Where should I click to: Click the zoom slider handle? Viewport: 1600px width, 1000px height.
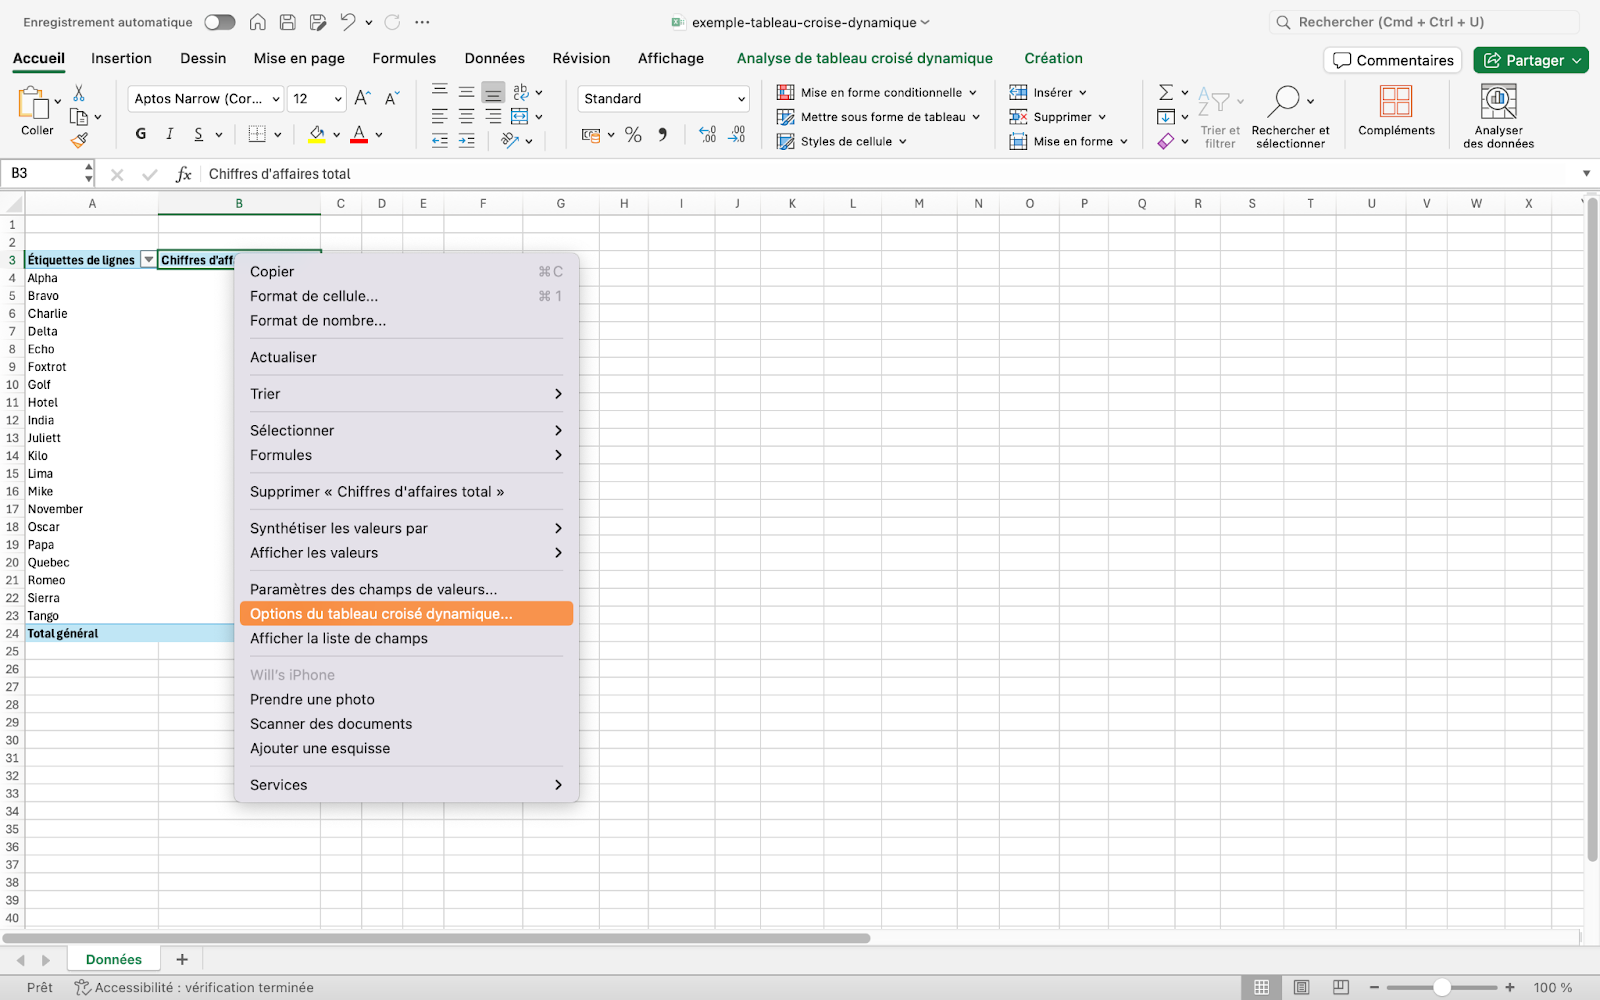coord(1441,987)
